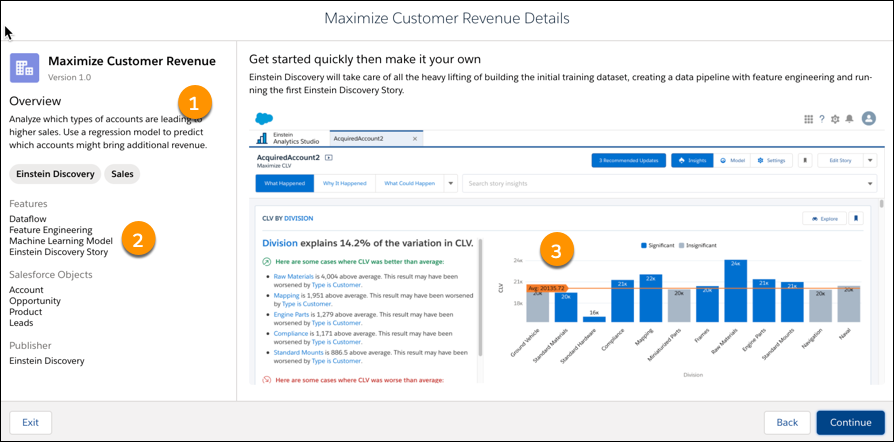The height and width of the screenshot is (443, 894).
Task: Click the Avg: 20135.72 average line label
Action: 547,288
